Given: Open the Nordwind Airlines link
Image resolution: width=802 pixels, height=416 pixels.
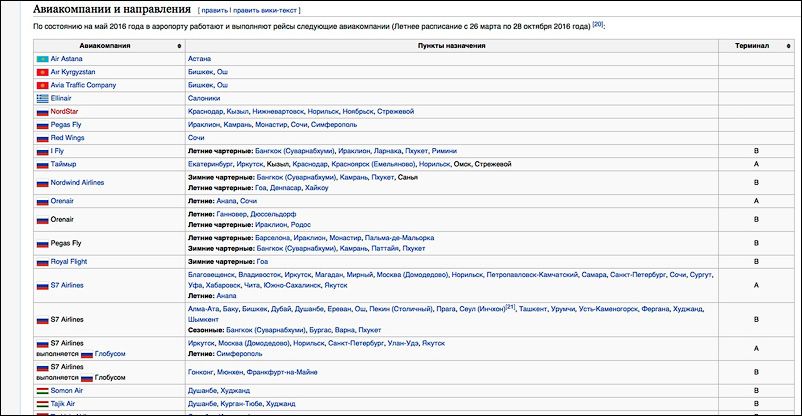Looking at the screenshot, I should (x=77, y=183).
